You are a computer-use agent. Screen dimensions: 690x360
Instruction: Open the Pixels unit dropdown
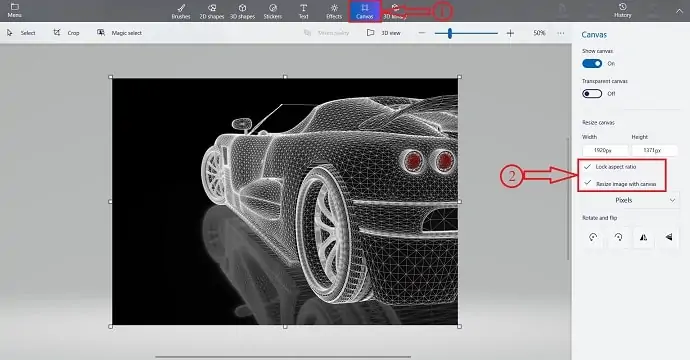tap(630, 200)
